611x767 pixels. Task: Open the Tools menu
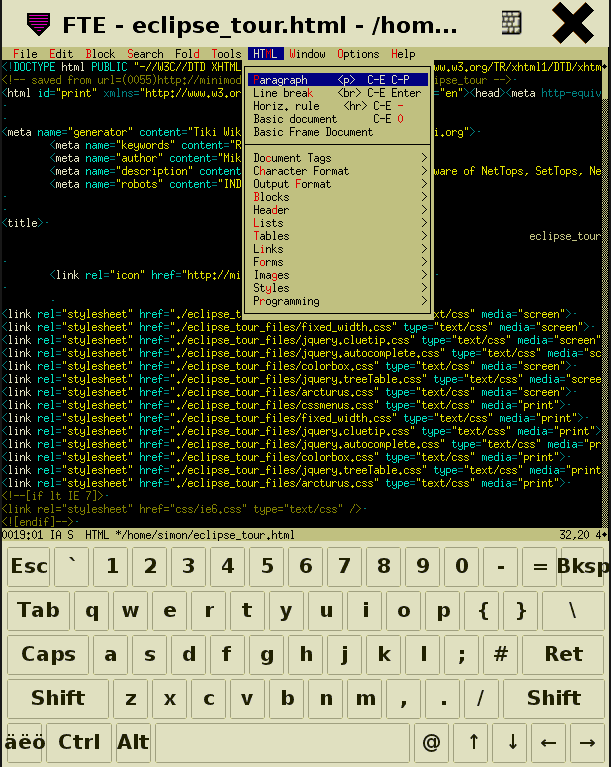(226, 54)
